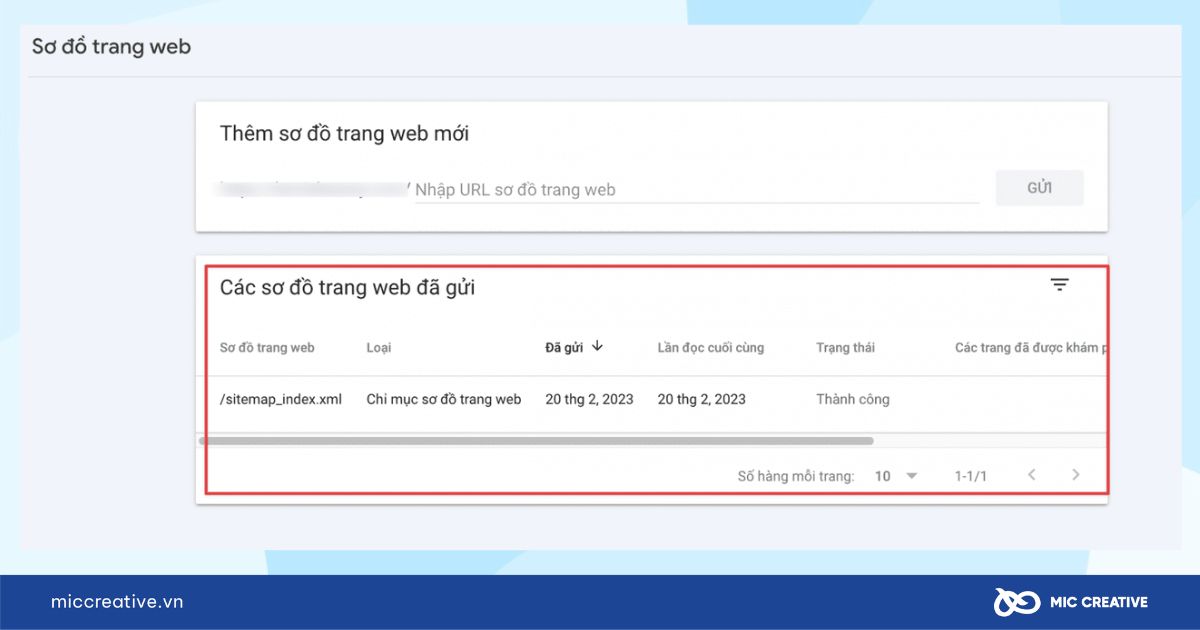
Task: Click the Số hàng mỗi trang label
Action: coord(796,476)
